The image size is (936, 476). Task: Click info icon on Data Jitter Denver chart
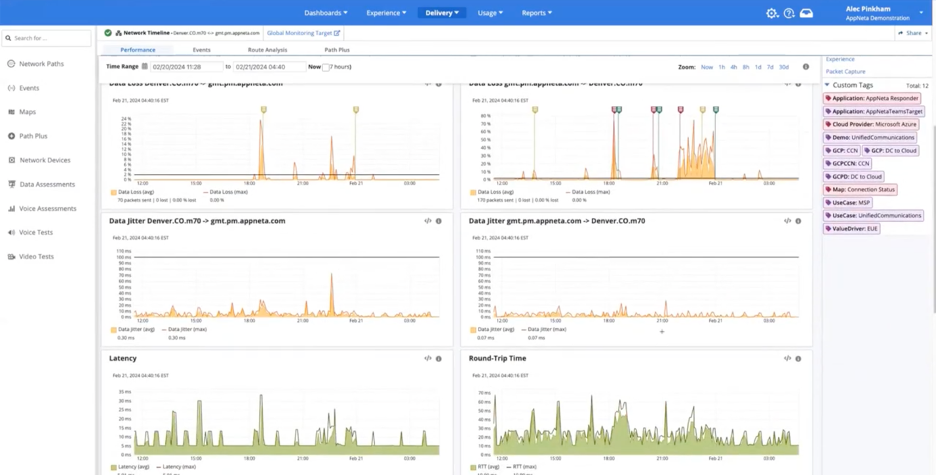point(439,221)
